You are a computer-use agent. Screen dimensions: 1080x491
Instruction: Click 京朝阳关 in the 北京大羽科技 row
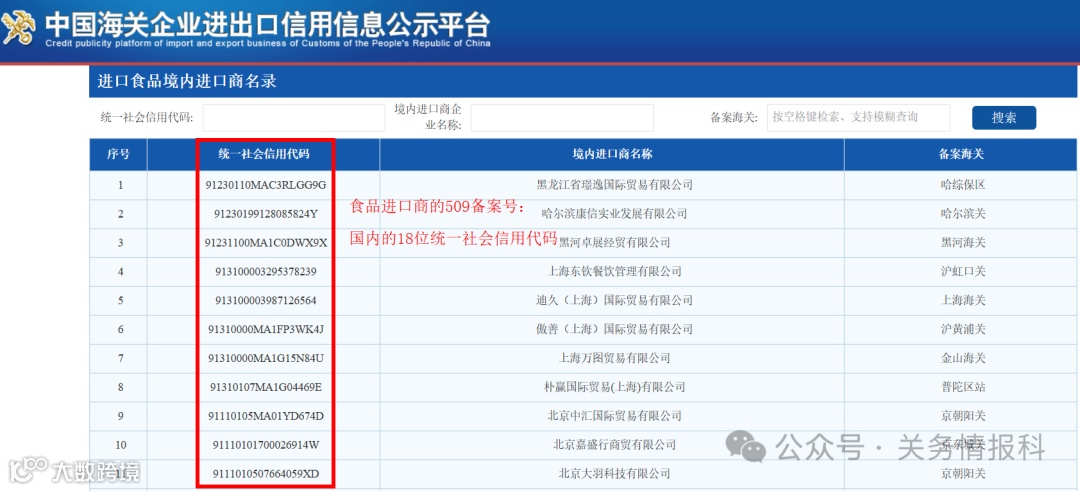pos(963,474)
